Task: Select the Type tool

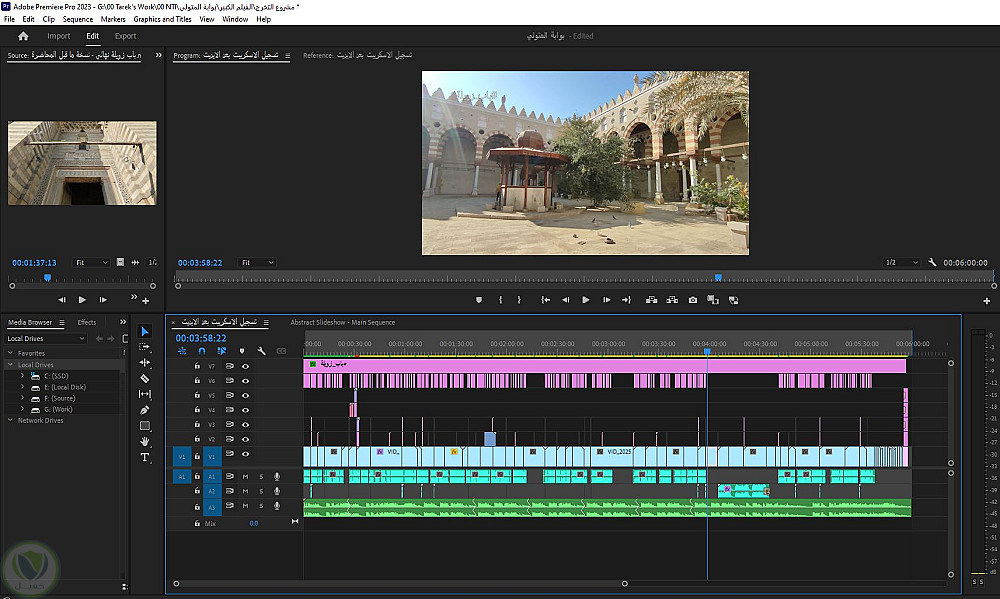Action: (x=145, y=457)
